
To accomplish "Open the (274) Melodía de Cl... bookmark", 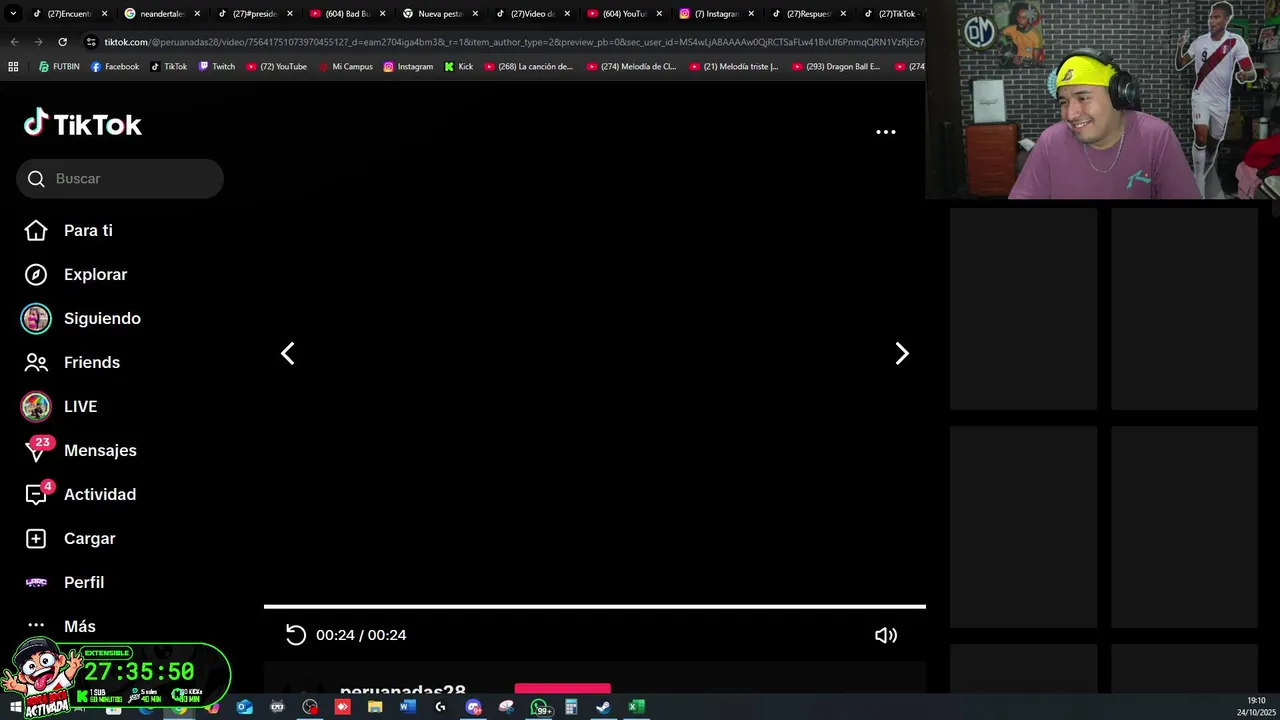I will [632, 67].
